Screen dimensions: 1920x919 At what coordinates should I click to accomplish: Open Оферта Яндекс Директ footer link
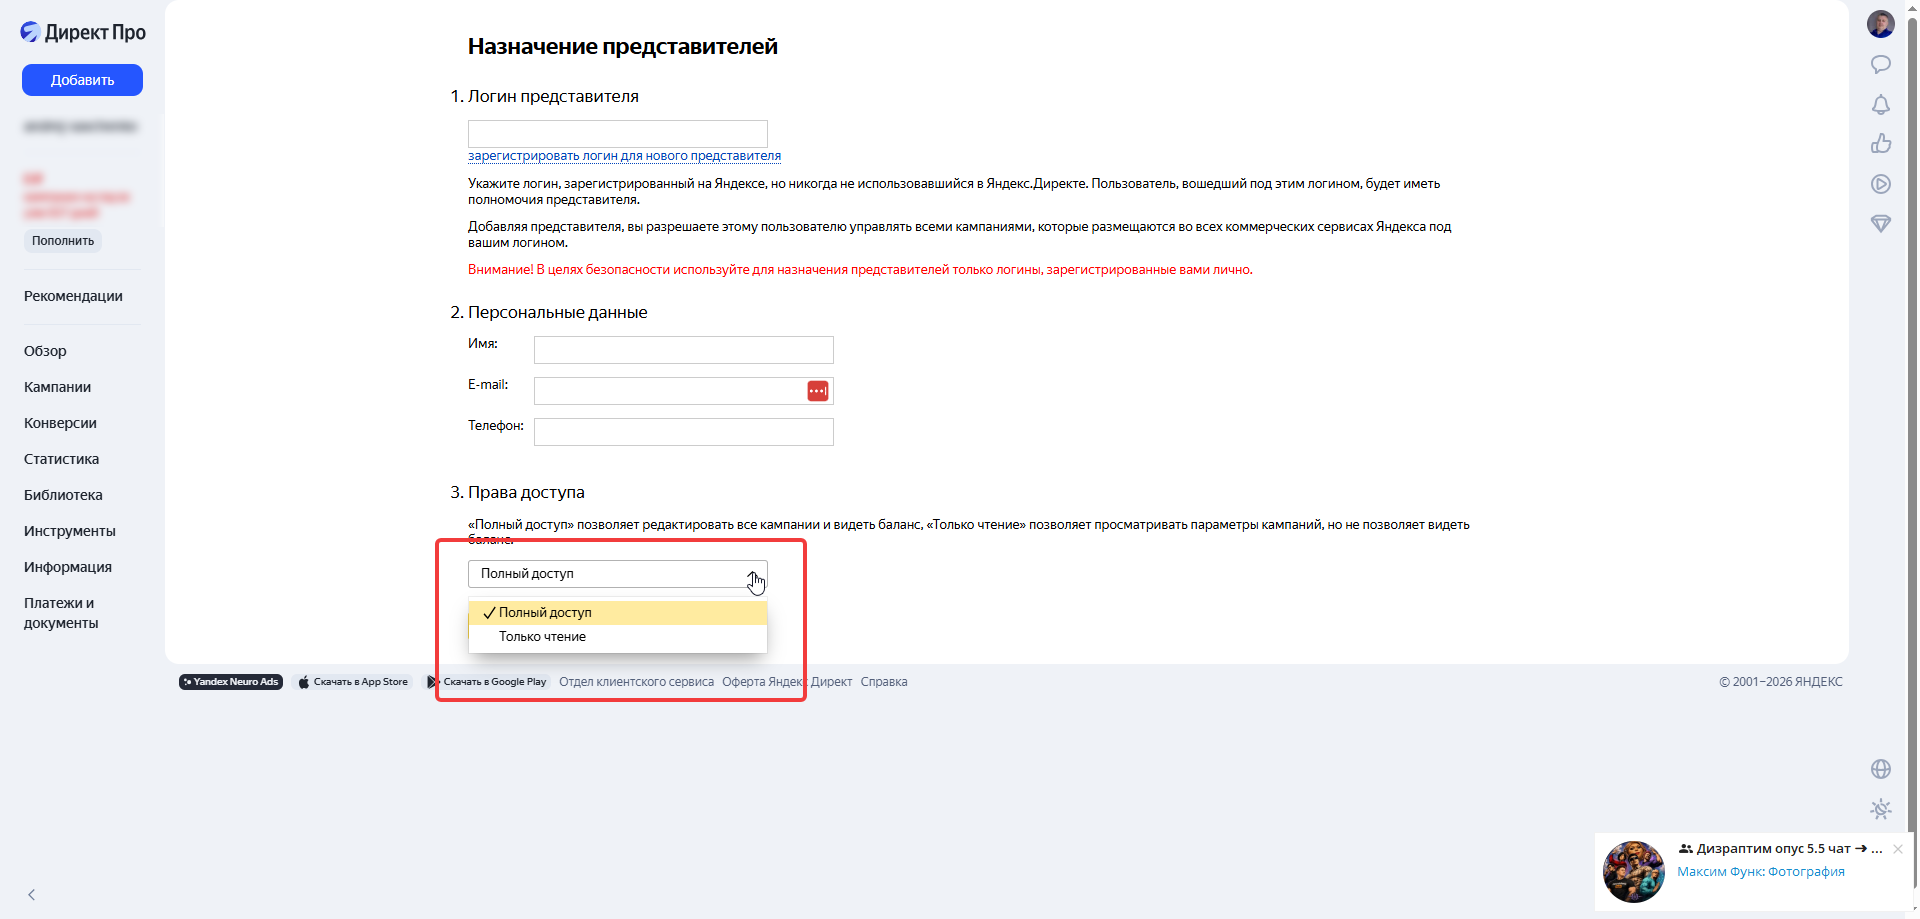pyautogui.click(x=787, y=682)
